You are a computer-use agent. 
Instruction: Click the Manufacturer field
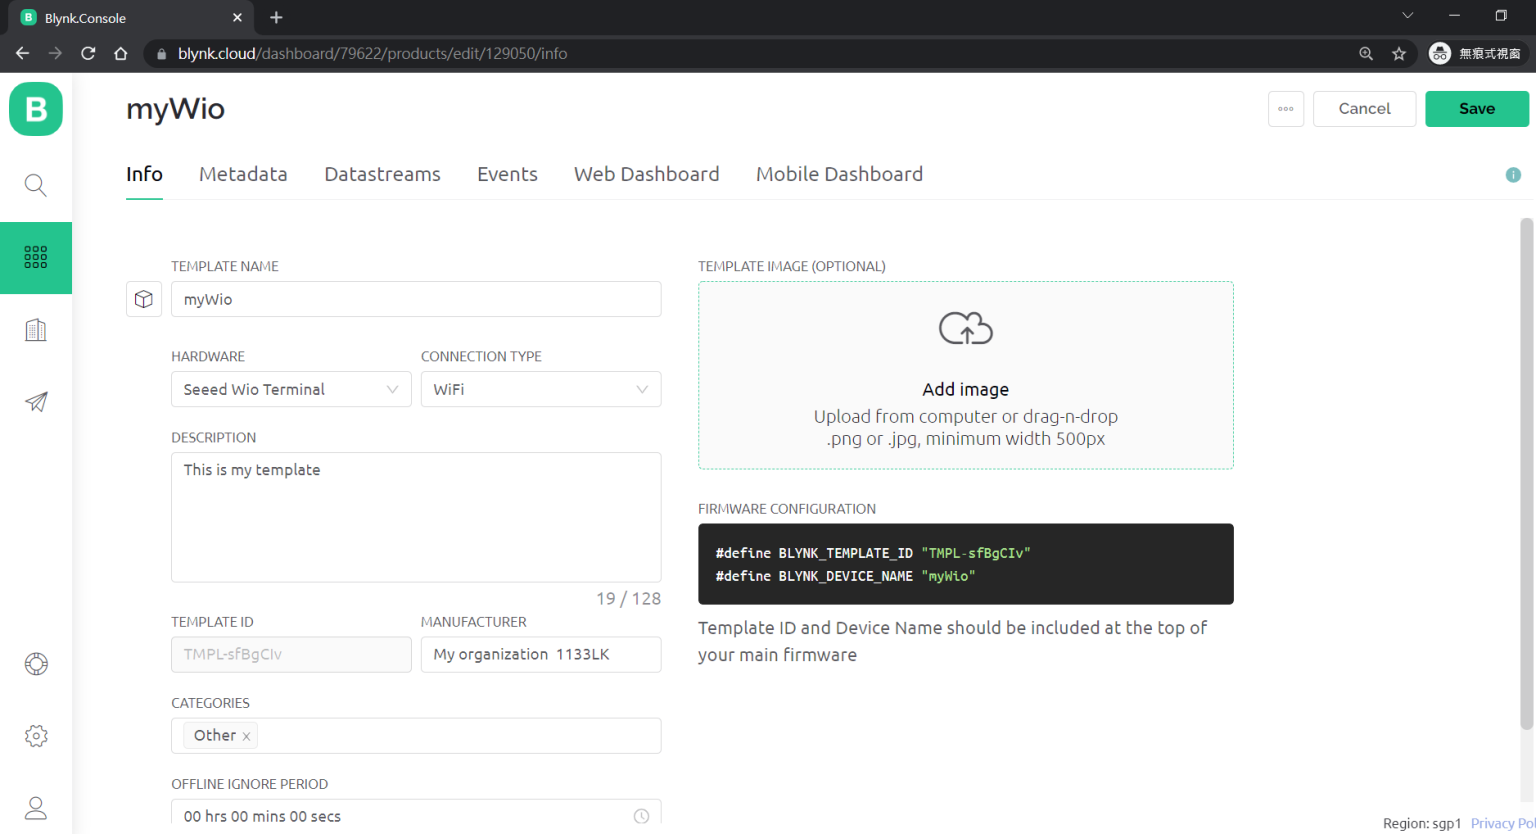[541, 654]
